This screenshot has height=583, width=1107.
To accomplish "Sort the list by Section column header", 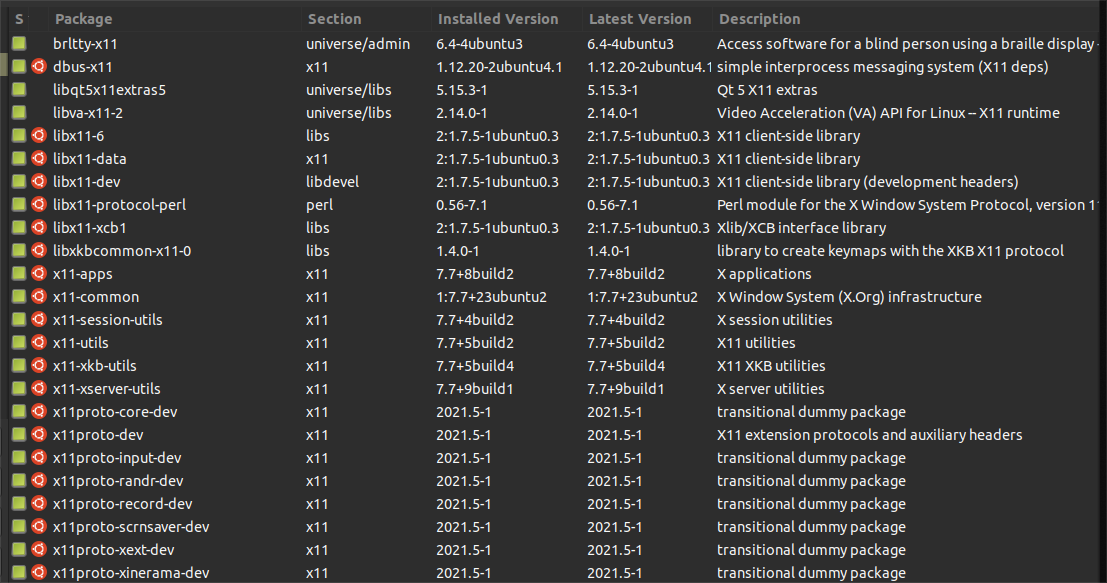I will pos(334,19).
